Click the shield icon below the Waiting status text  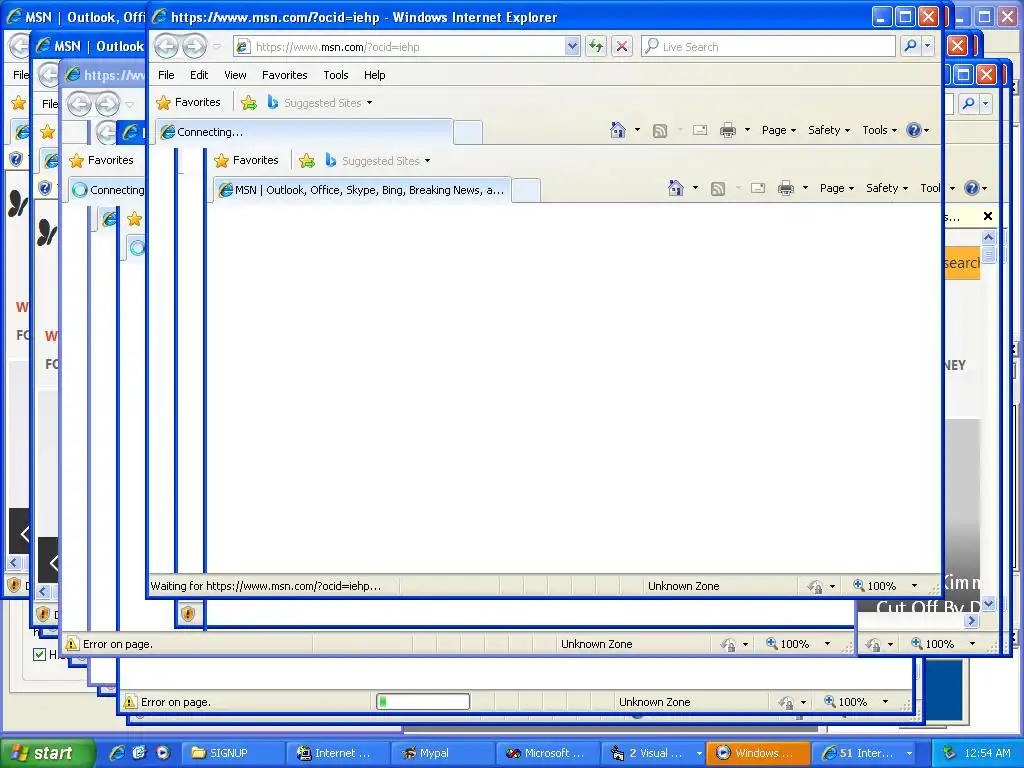188,613
